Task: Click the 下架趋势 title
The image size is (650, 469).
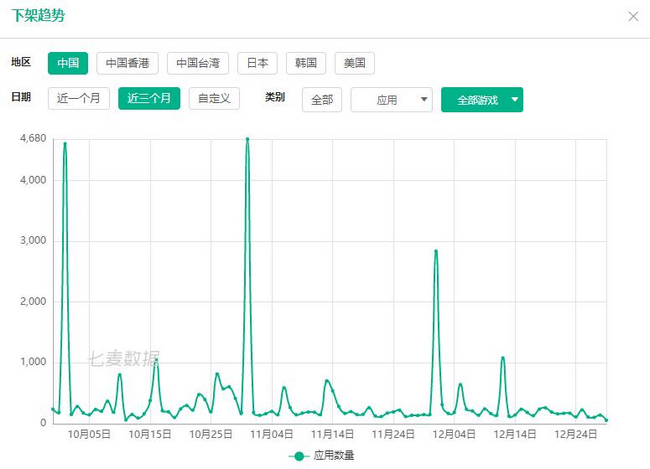Action: (x=38, y=16)
